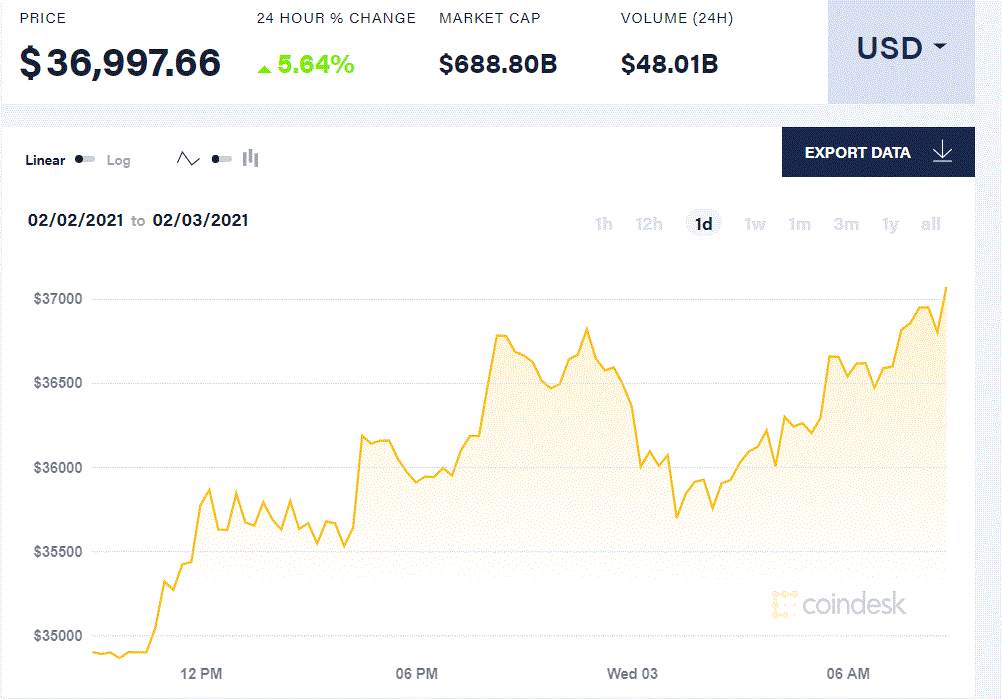Click the Export Data button
Screen dimensions: 1002x699
[878, 152]
